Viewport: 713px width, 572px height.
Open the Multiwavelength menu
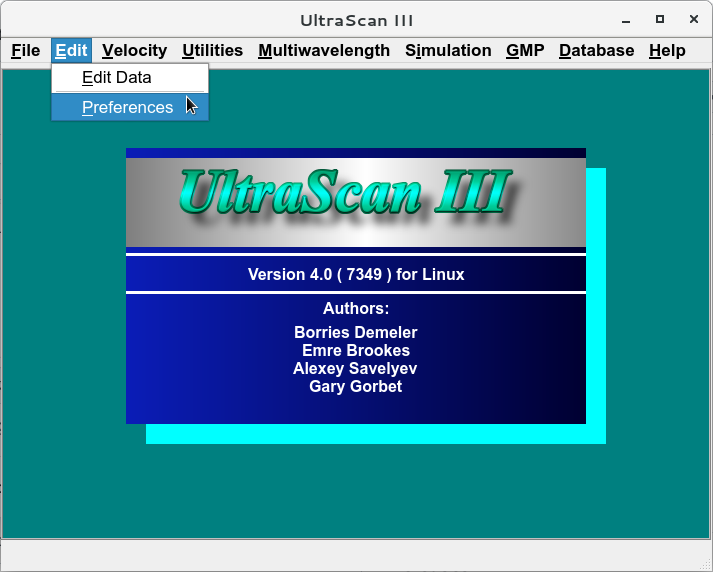point(324,50)
